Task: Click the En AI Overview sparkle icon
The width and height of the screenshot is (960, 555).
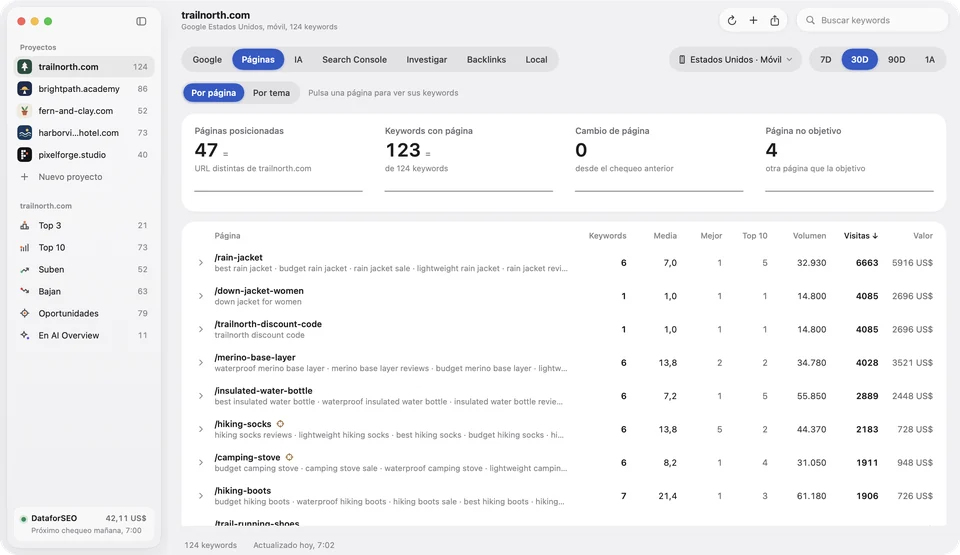Action: 24,336
